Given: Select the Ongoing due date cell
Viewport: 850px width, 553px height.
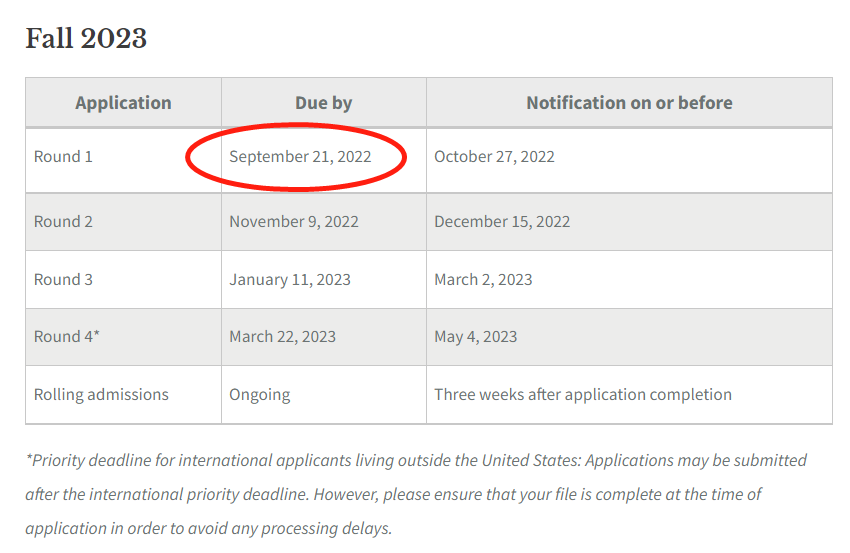Looking at the screenshot, I should tap(259, 395).
